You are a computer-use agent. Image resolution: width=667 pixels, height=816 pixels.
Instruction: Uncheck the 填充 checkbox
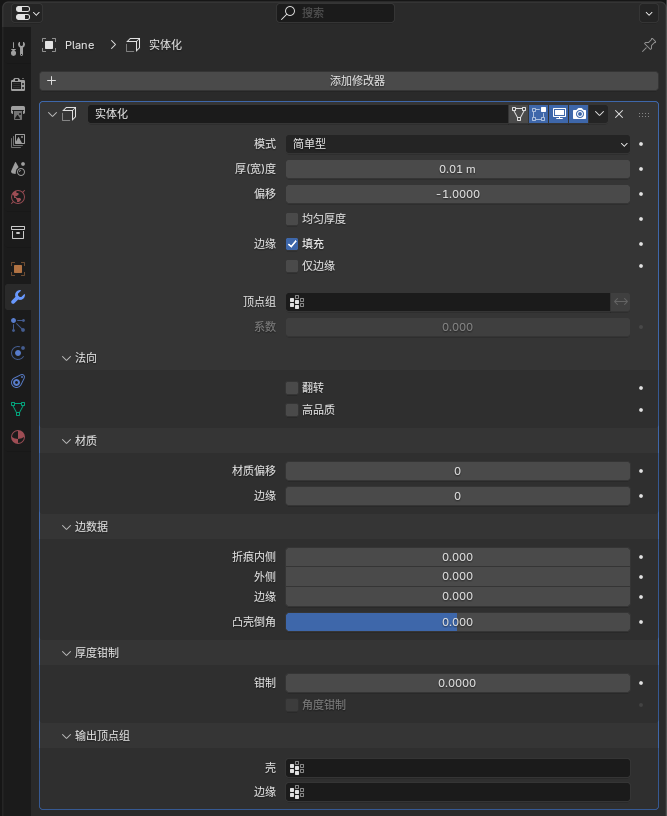(x=292, y=244)
